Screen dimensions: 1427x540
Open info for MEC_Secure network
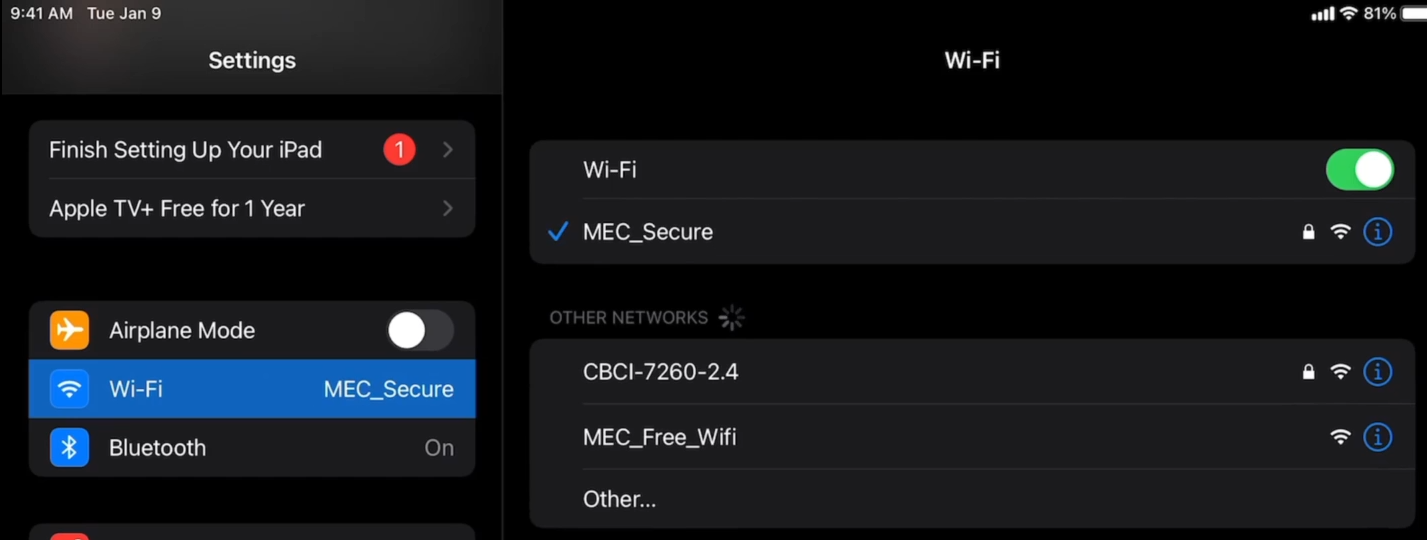(x=1377, y=232)
